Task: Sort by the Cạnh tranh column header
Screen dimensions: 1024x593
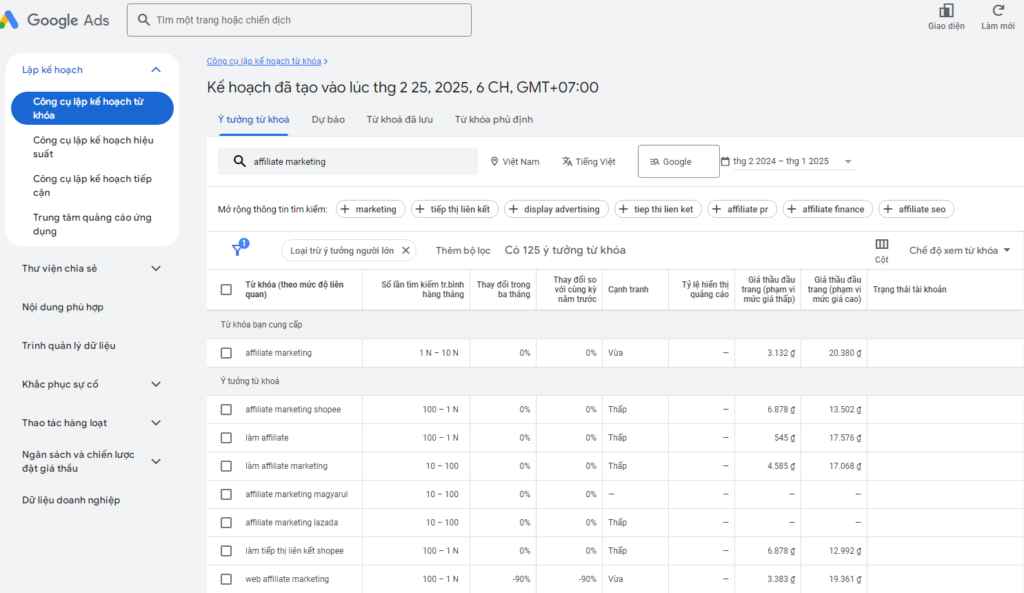Action: point(628,289)
